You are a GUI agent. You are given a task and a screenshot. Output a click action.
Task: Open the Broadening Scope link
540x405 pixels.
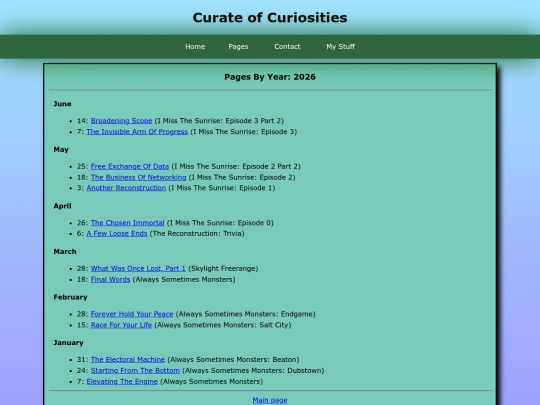tap(121, 121)
